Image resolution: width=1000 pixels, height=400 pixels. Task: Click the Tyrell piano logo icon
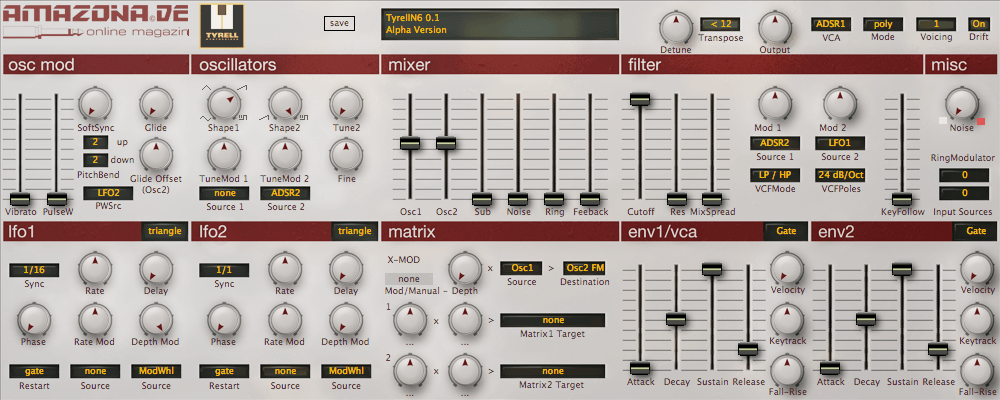click(221, 24)
